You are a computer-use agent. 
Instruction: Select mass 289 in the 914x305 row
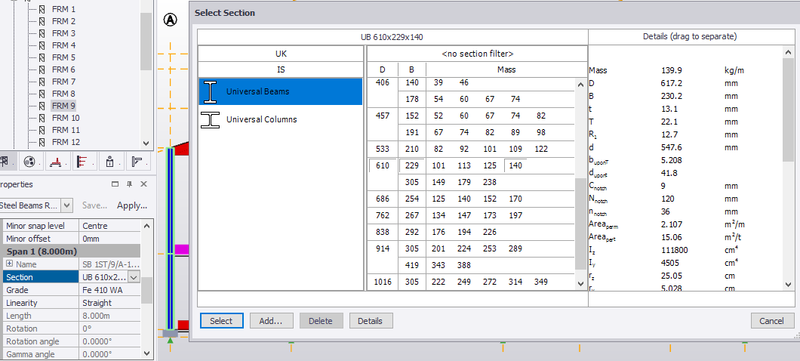click(x=515, y=249)
